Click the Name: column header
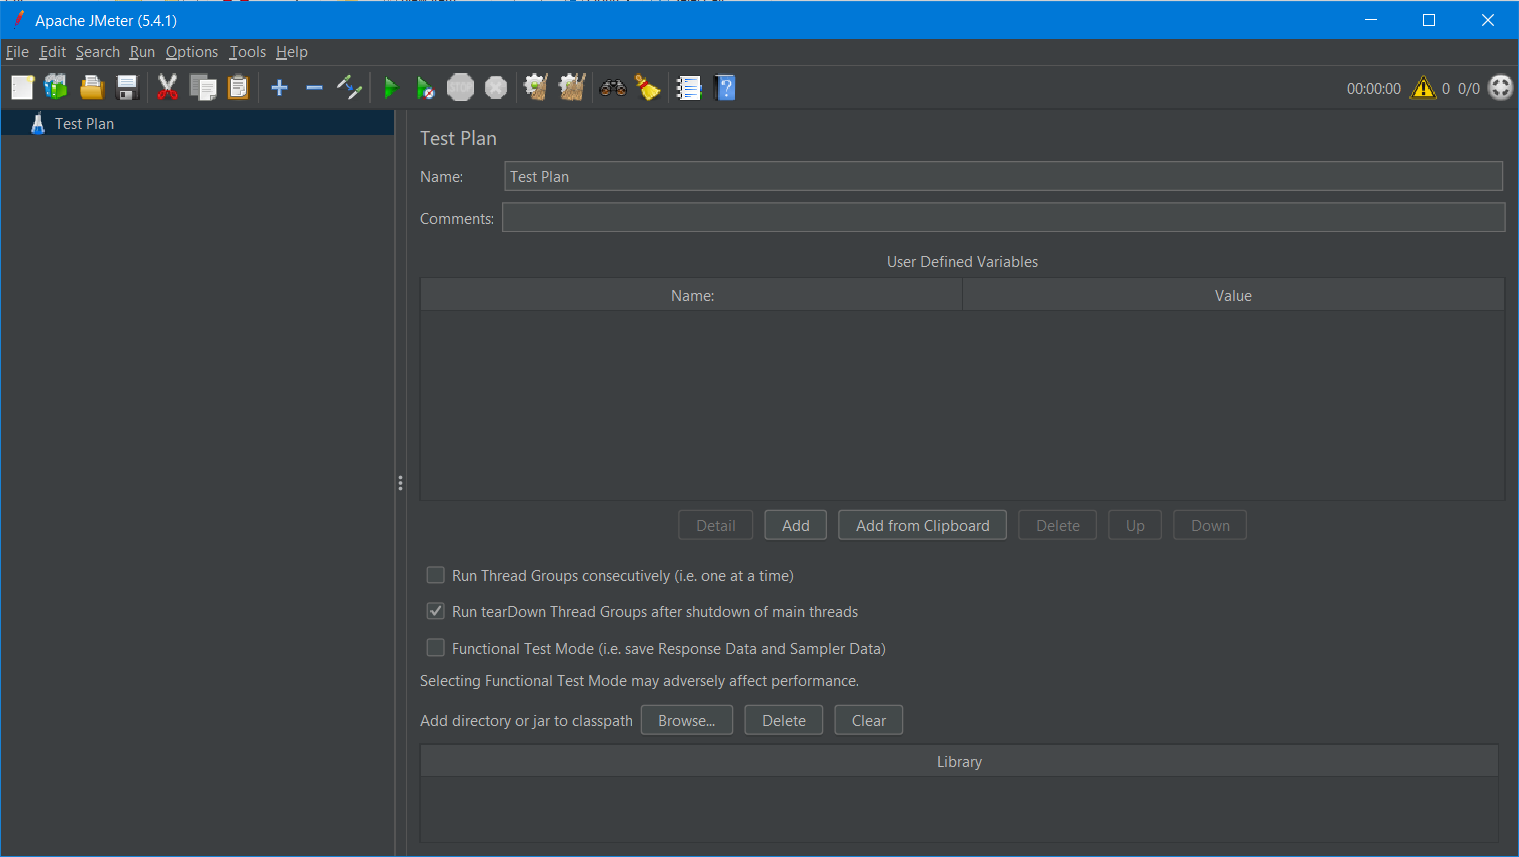Image resolution: width=1519 pixels, height=857 pixels. (x=692, y=295)
